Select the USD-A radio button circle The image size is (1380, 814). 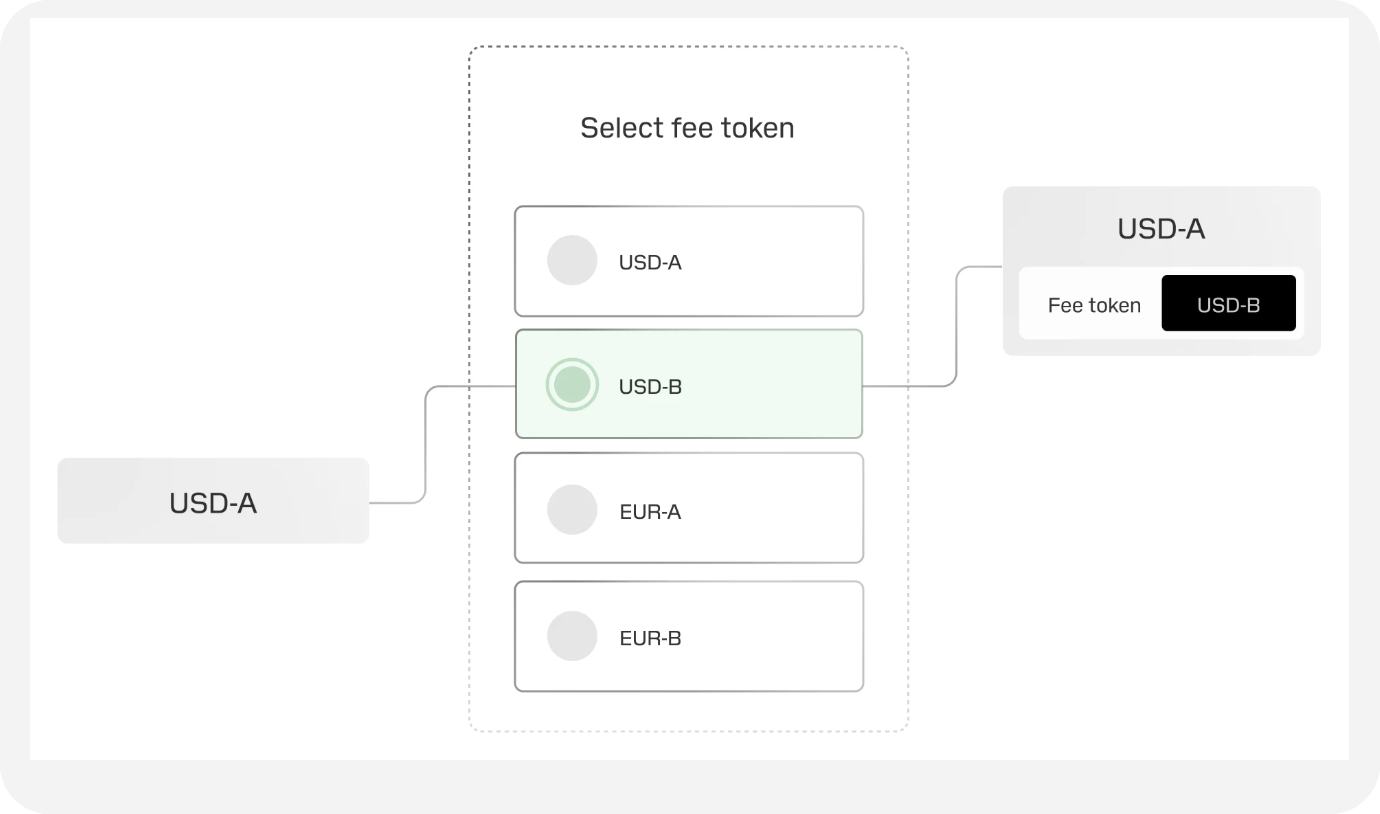pos(572,261)
